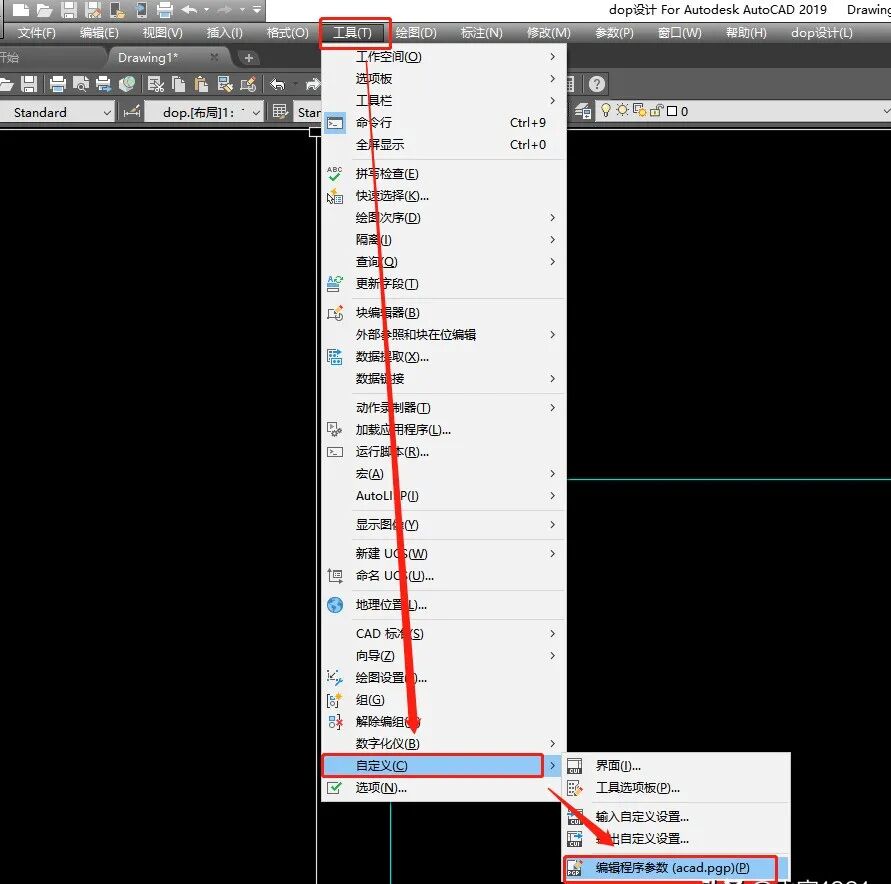Toggle layer 0 on/off light bulb
This screenshot has height=884, width=891.
tap(606, 110)
